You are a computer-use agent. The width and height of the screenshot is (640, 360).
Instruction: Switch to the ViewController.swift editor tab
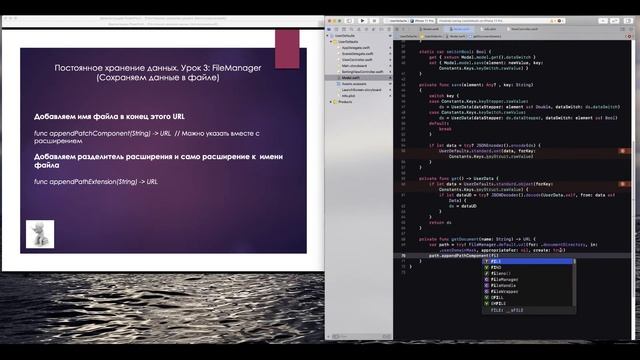pos(522,29)
